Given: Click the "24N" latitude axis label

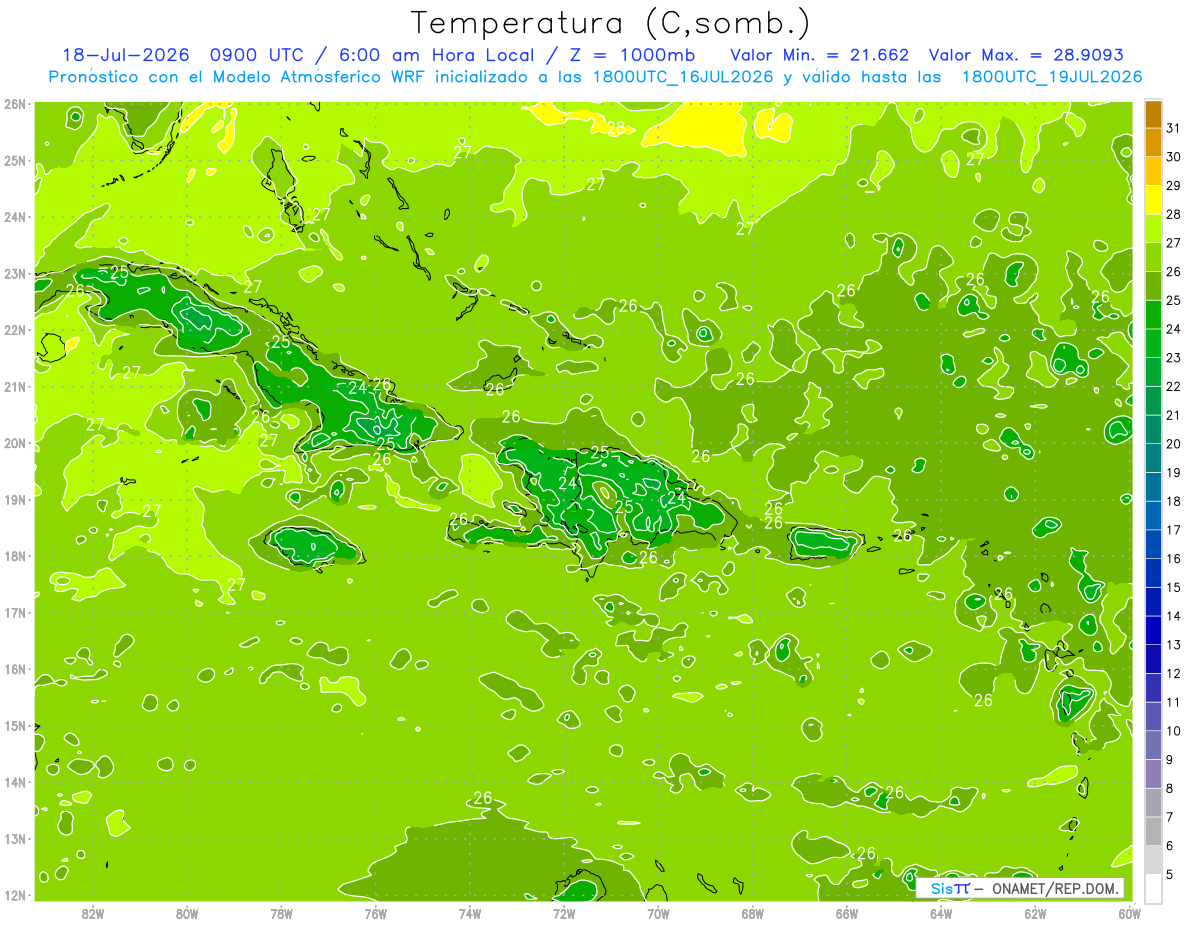Looking at the screenshot, I should coord(15,217).
